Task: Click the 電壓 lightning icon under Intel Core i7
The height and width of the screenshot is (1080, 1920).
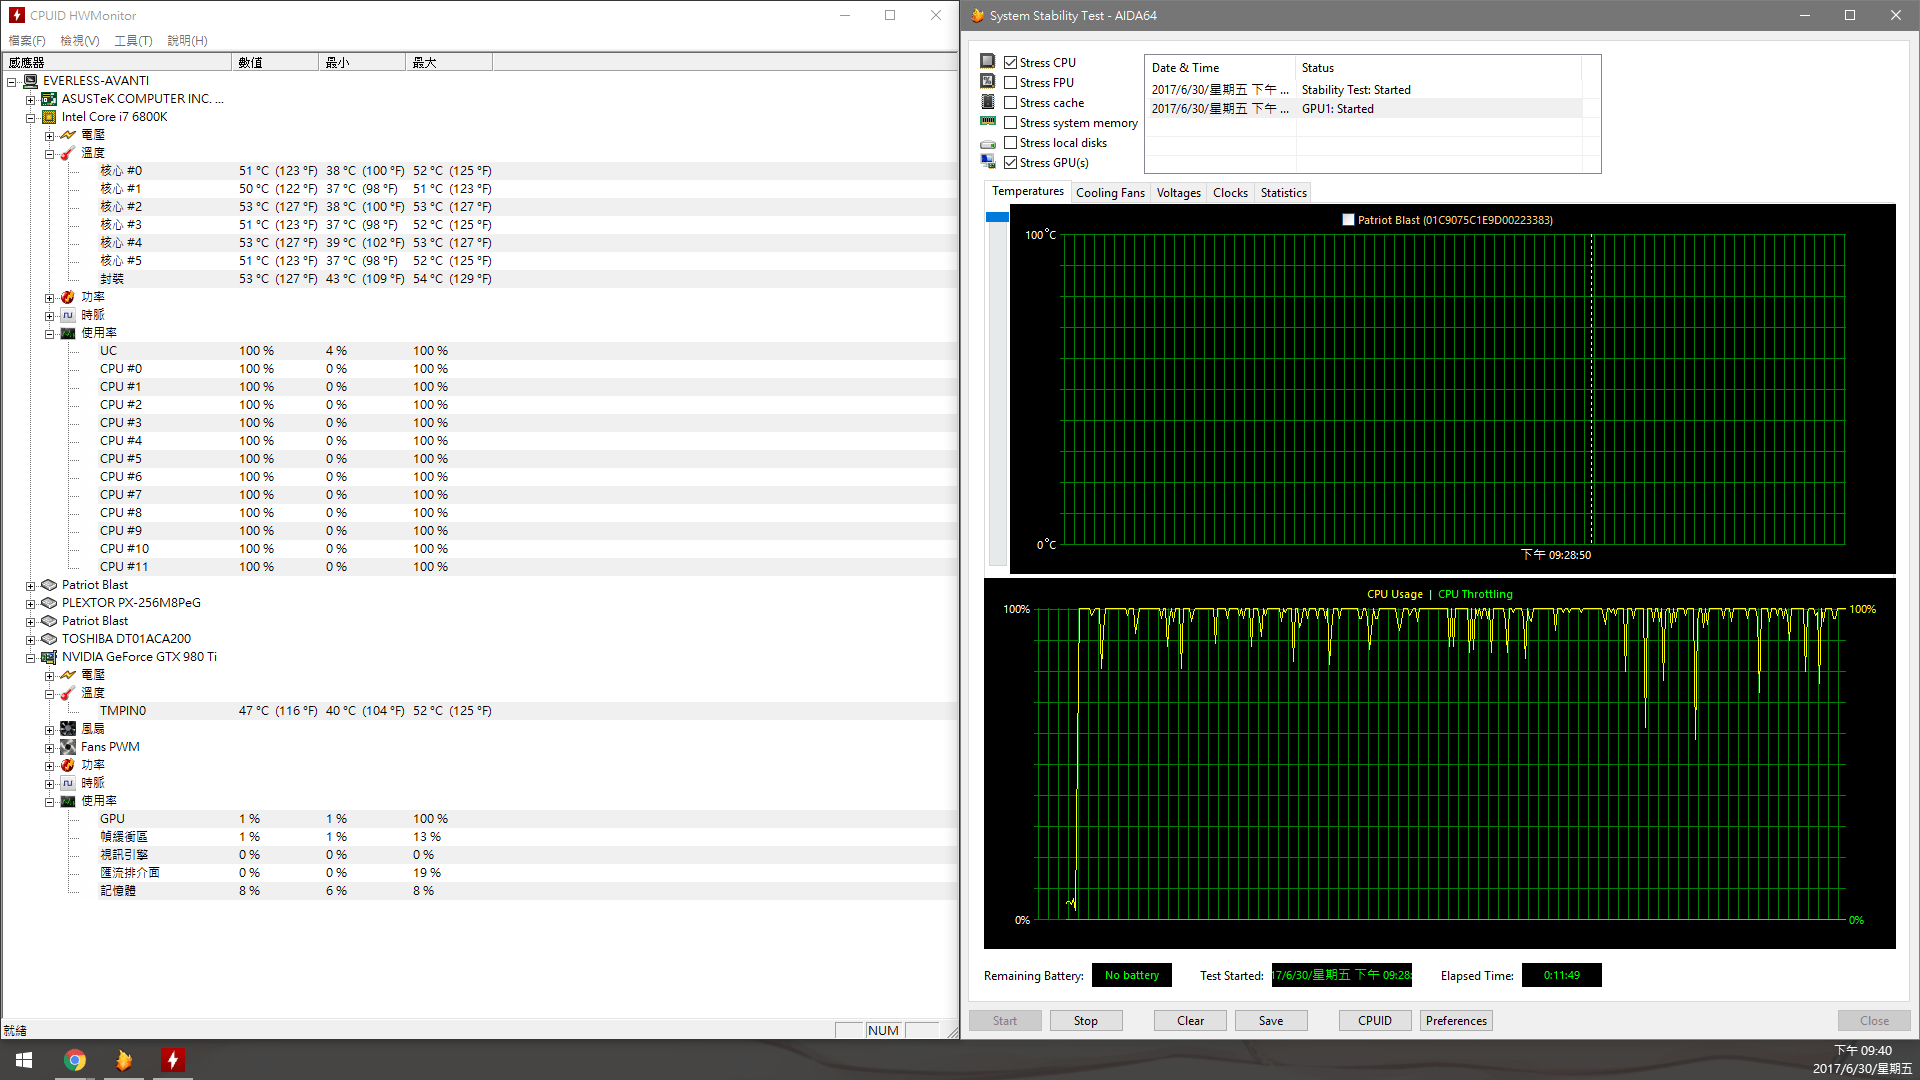Action: (x=68, y=135)
